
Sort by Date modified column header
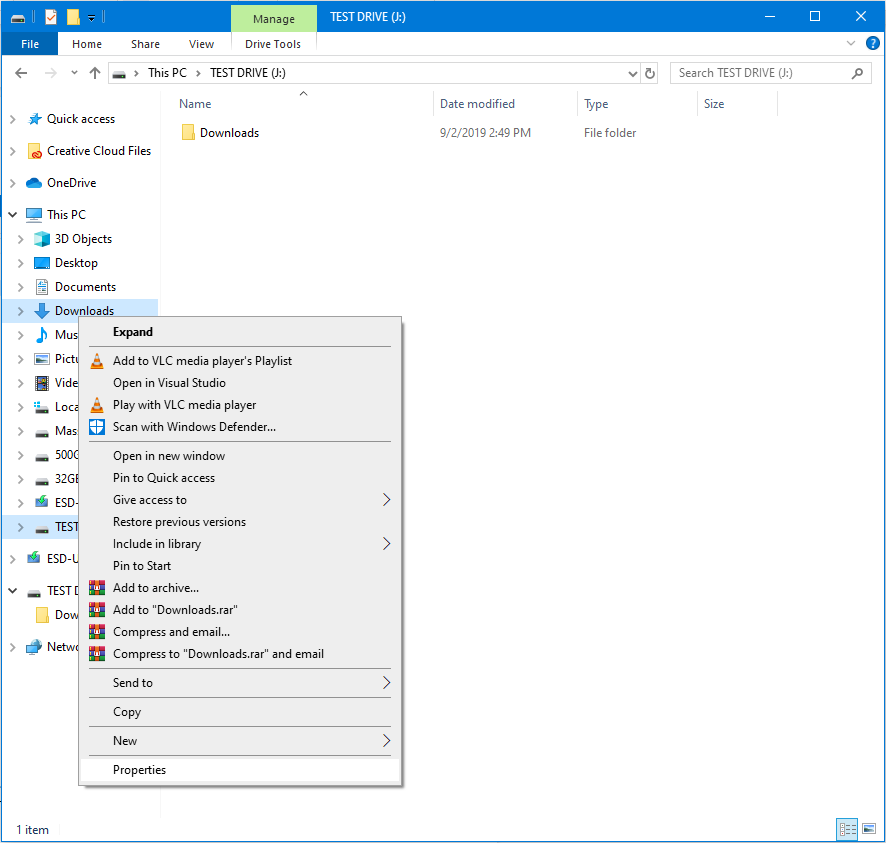click(477, 104)
